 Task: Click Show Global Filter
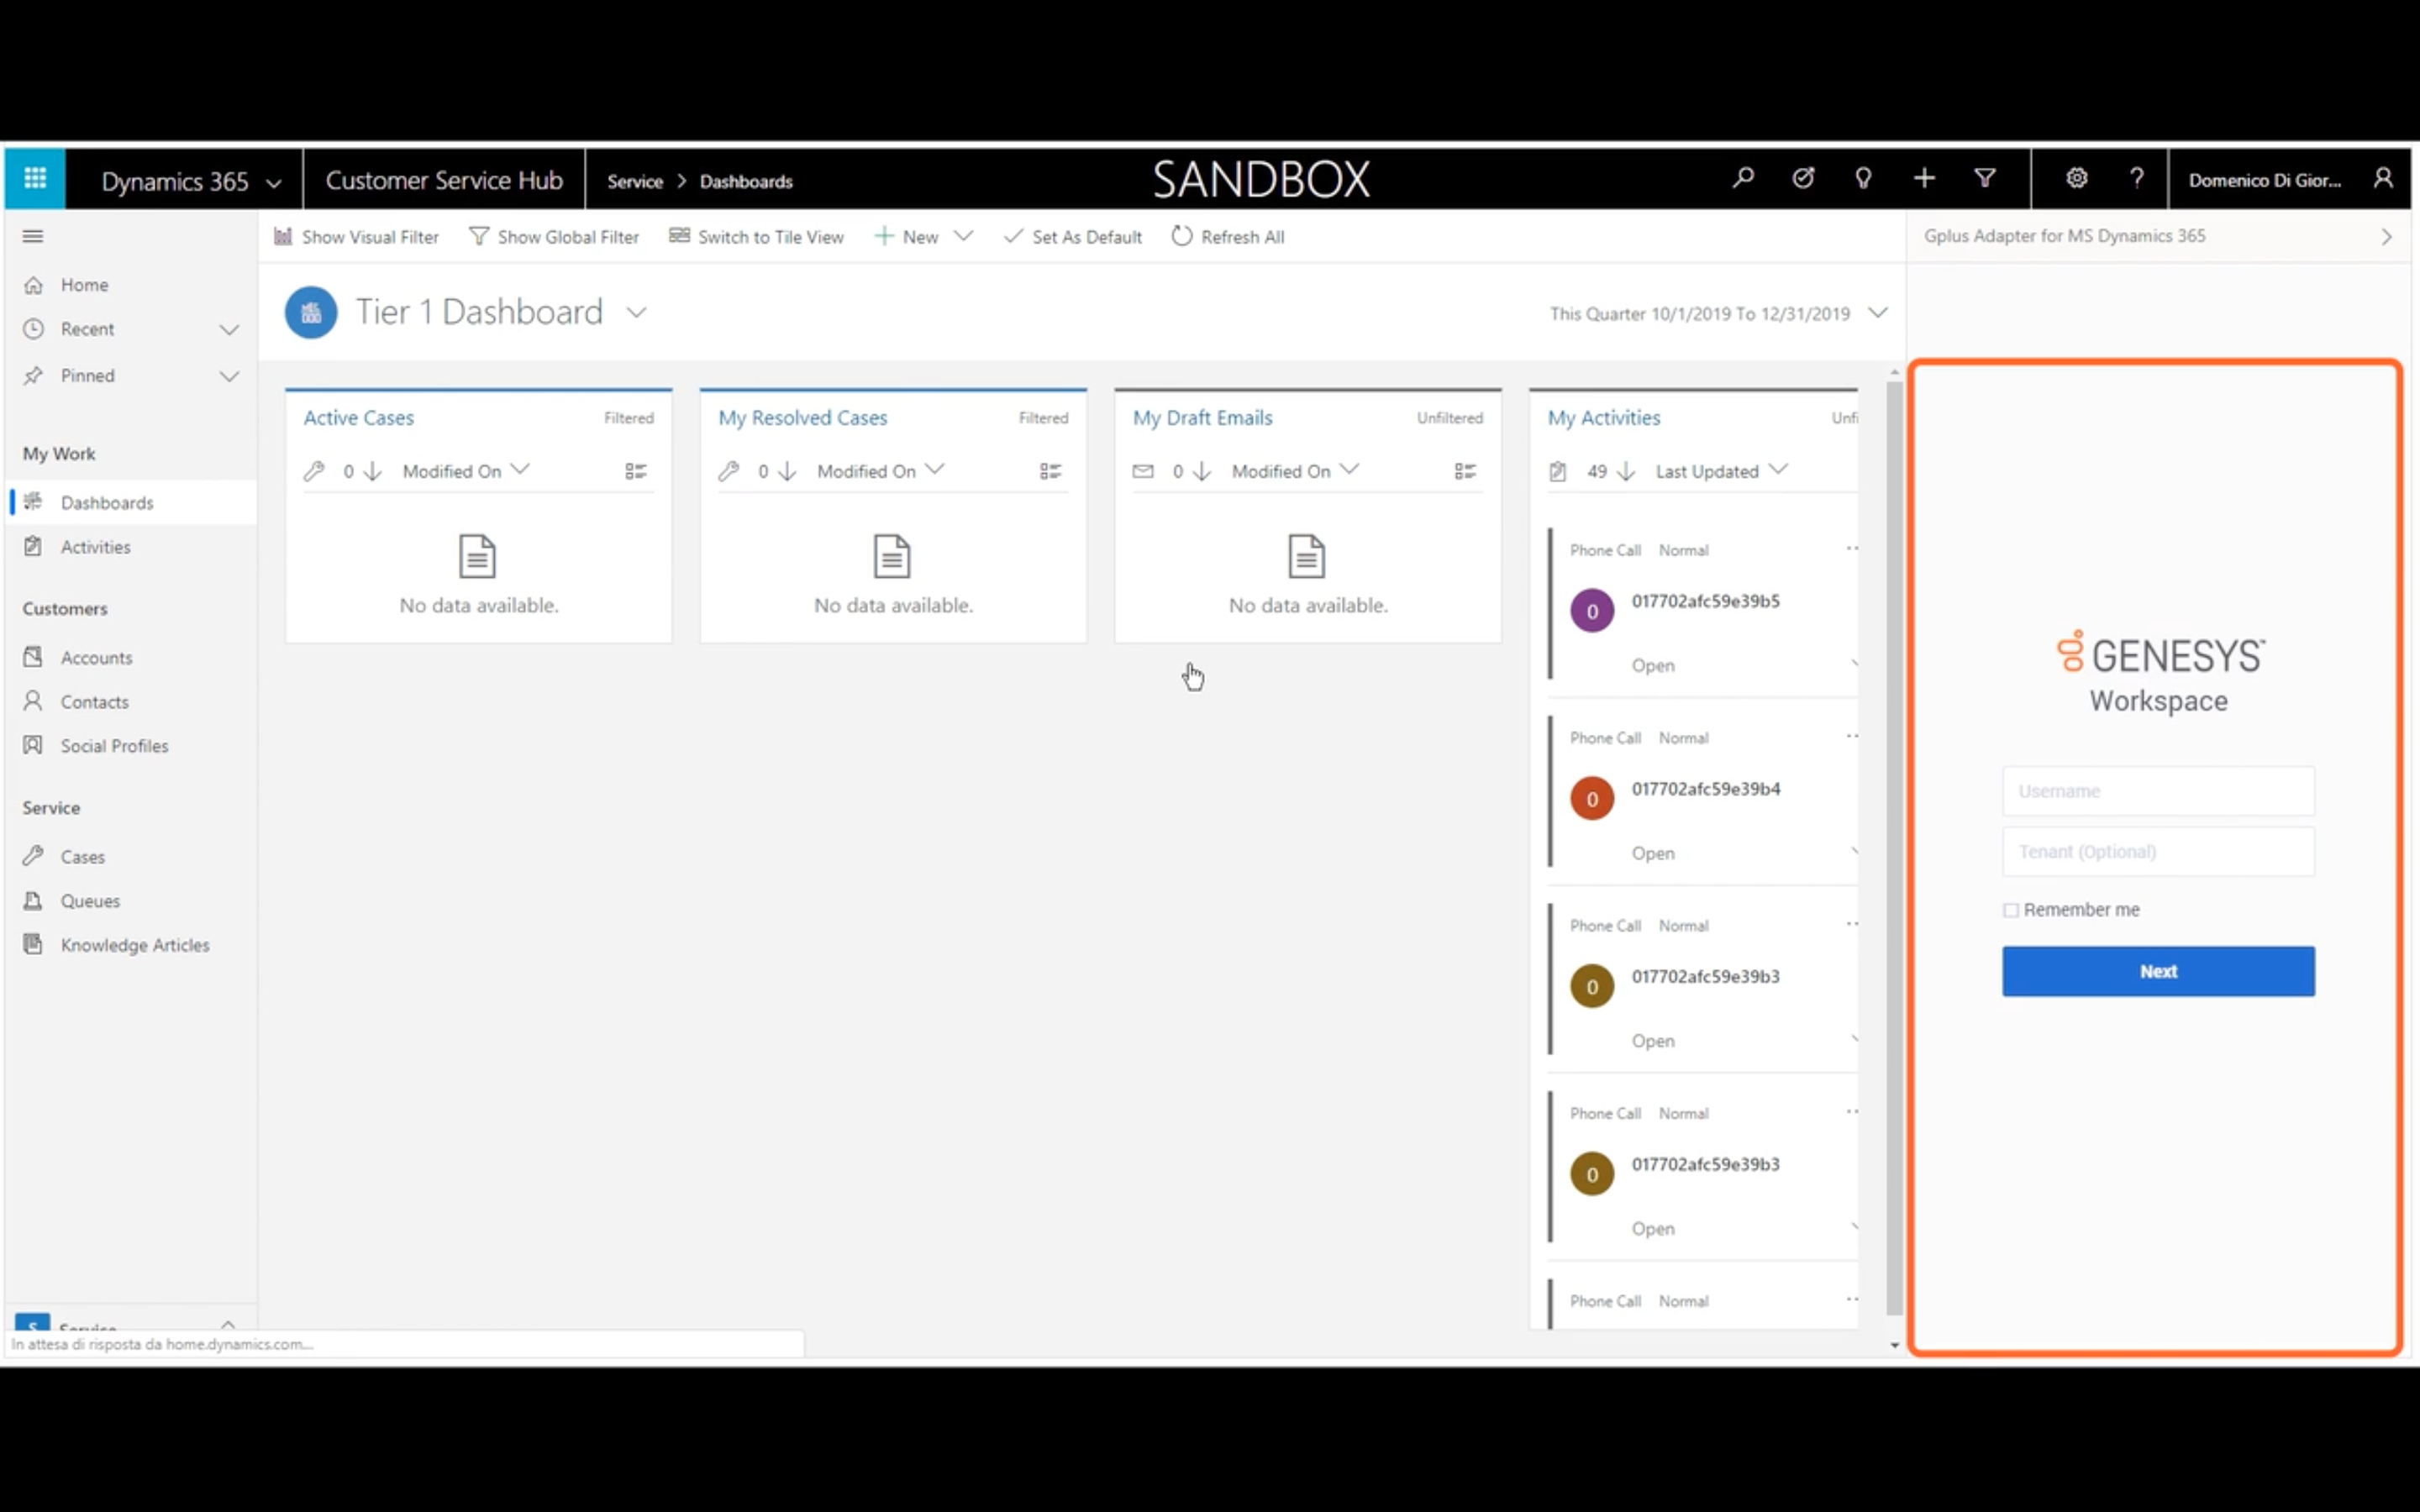(x=554, y=237)
